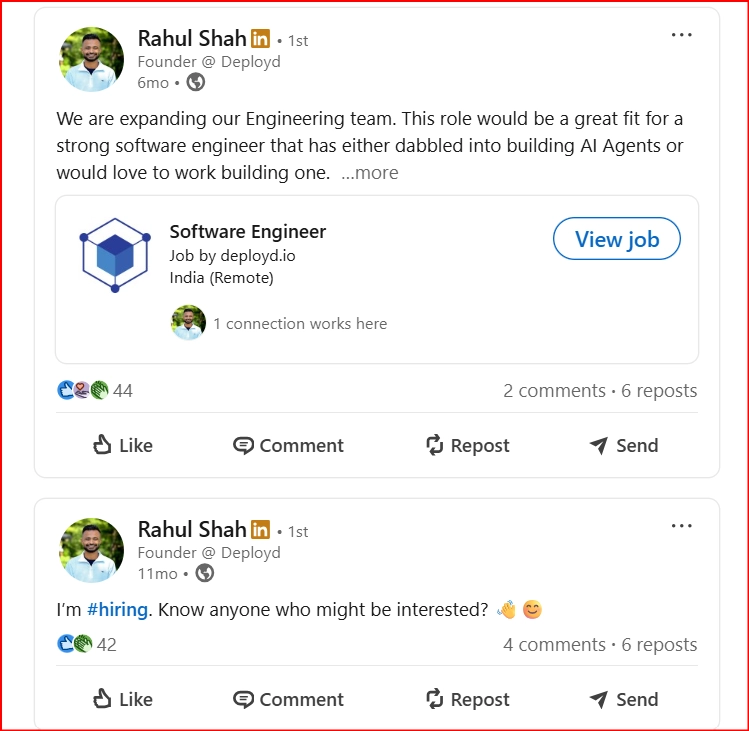Click View job button
Image resolution: width=749 pixels, height=731 pixels.
click(616, 239)
